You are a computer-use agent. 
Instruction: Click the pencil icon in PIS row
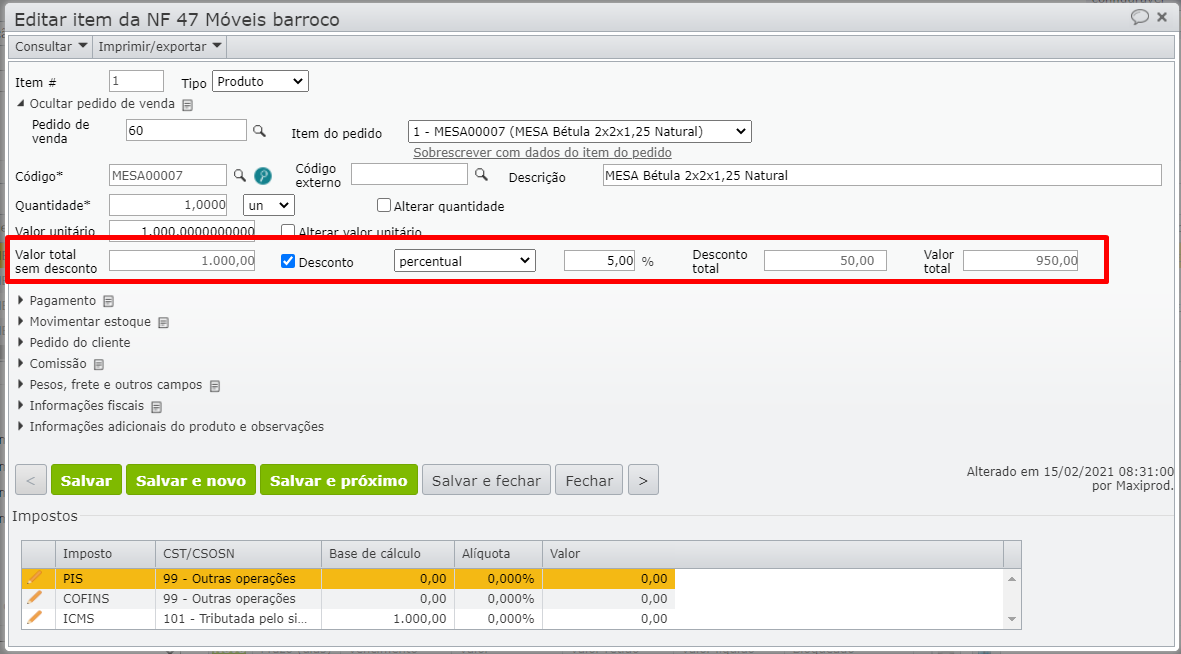click(x=35, y=578)
